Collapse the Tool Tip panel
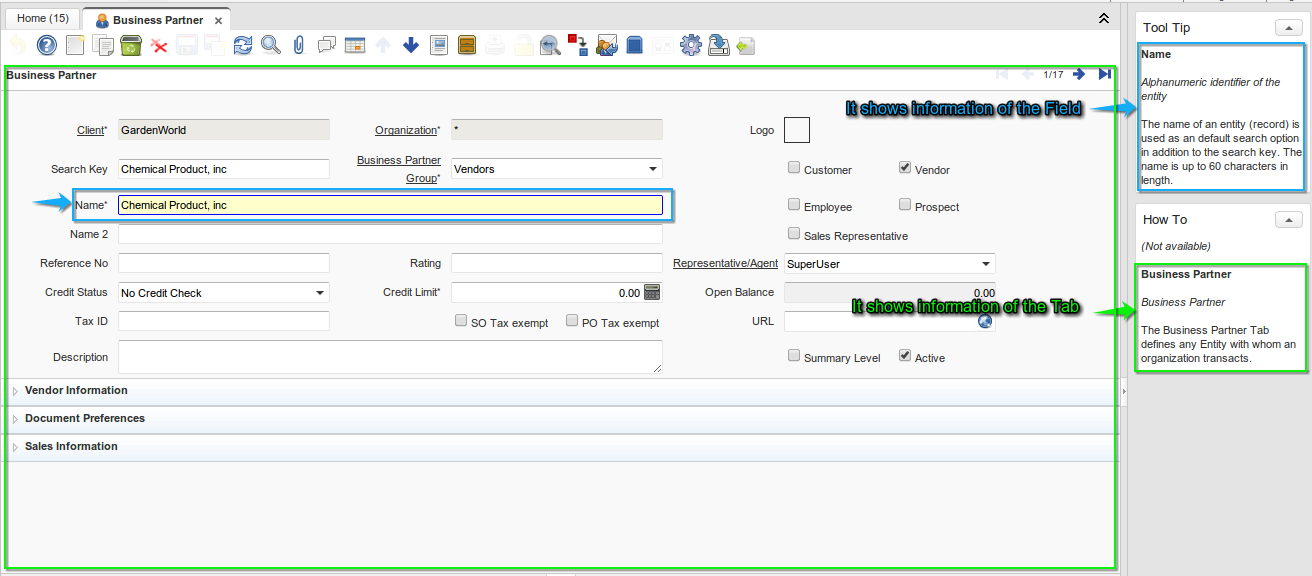The image size is (1312, 576). (1288, 27)
